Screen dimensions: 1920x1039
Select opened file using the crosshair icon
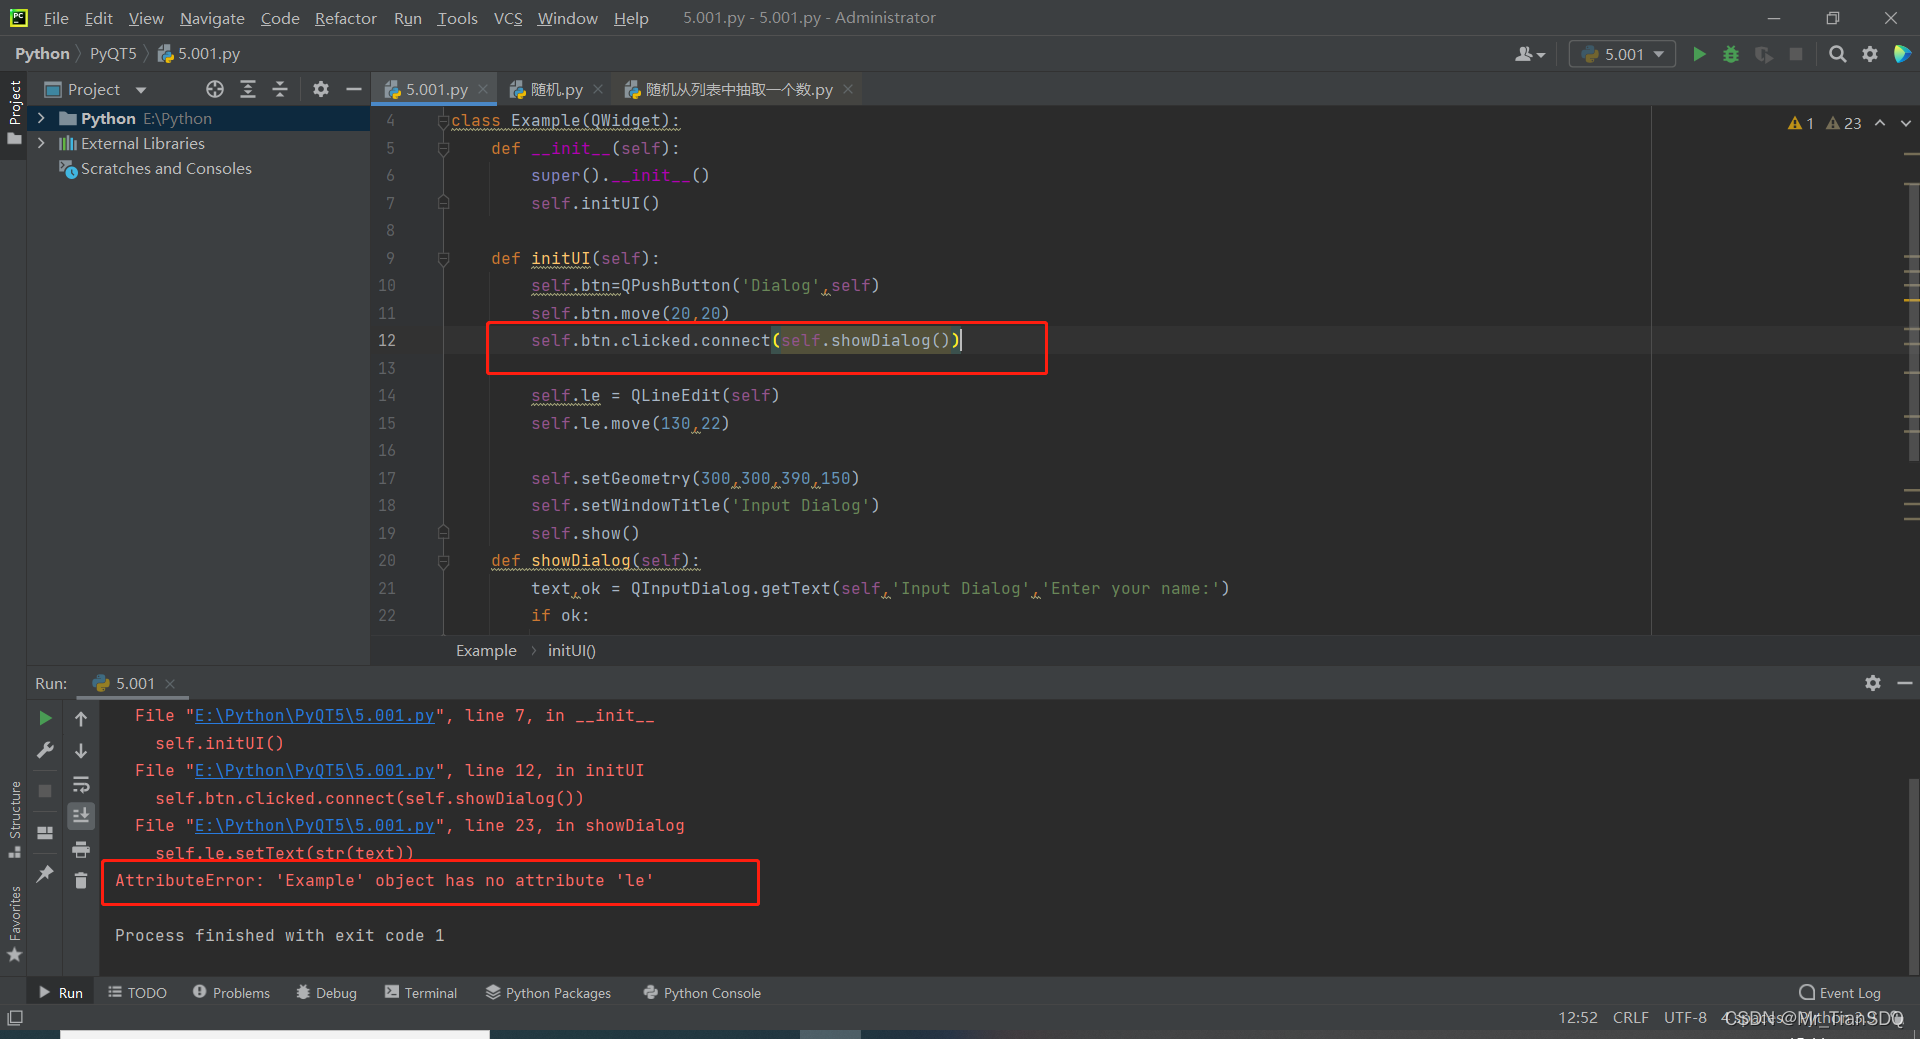coord(214,89)
